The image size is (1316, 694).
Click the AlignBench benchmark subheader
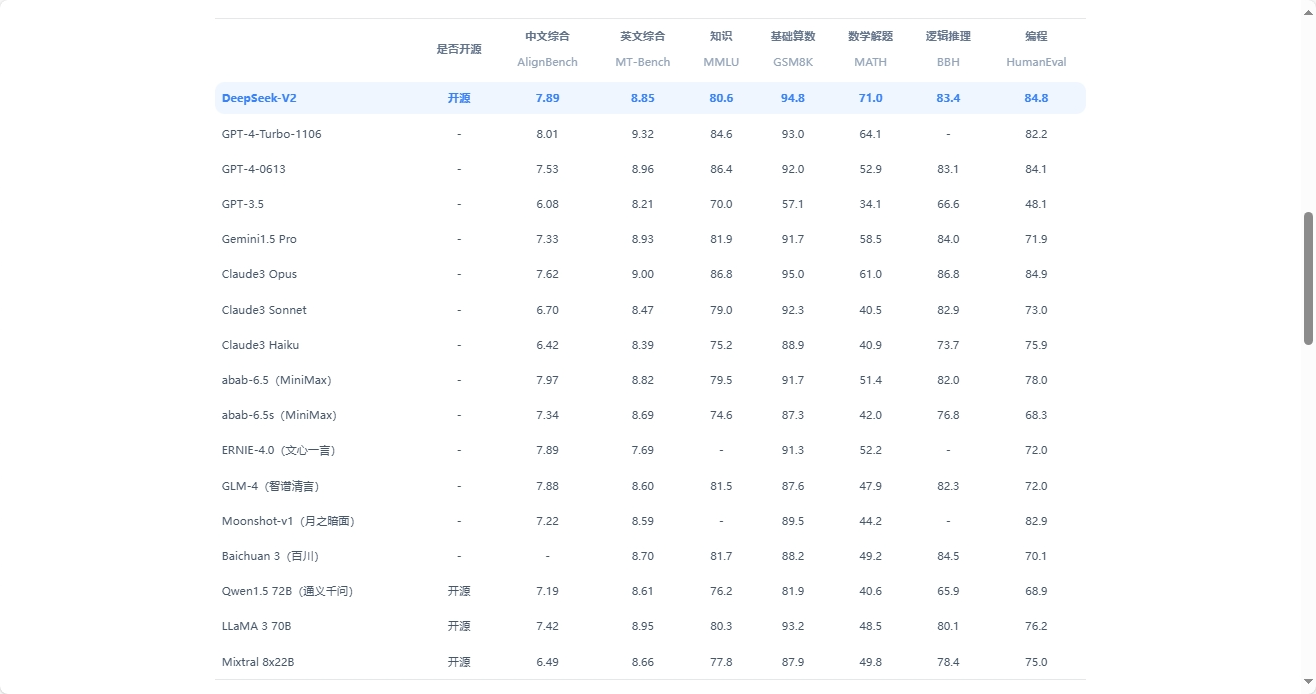click(547, 62)
